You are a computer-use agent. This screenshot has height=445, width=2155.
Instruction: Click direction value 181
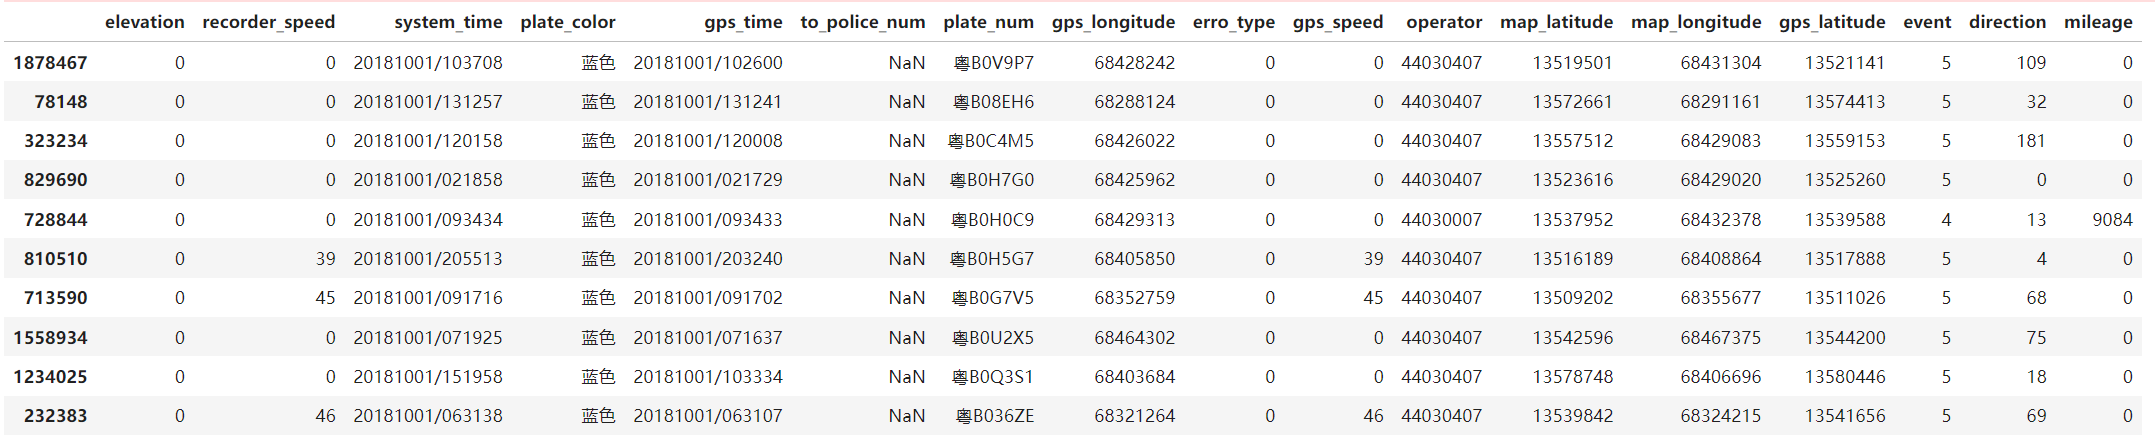click(x=2031, y=141)
